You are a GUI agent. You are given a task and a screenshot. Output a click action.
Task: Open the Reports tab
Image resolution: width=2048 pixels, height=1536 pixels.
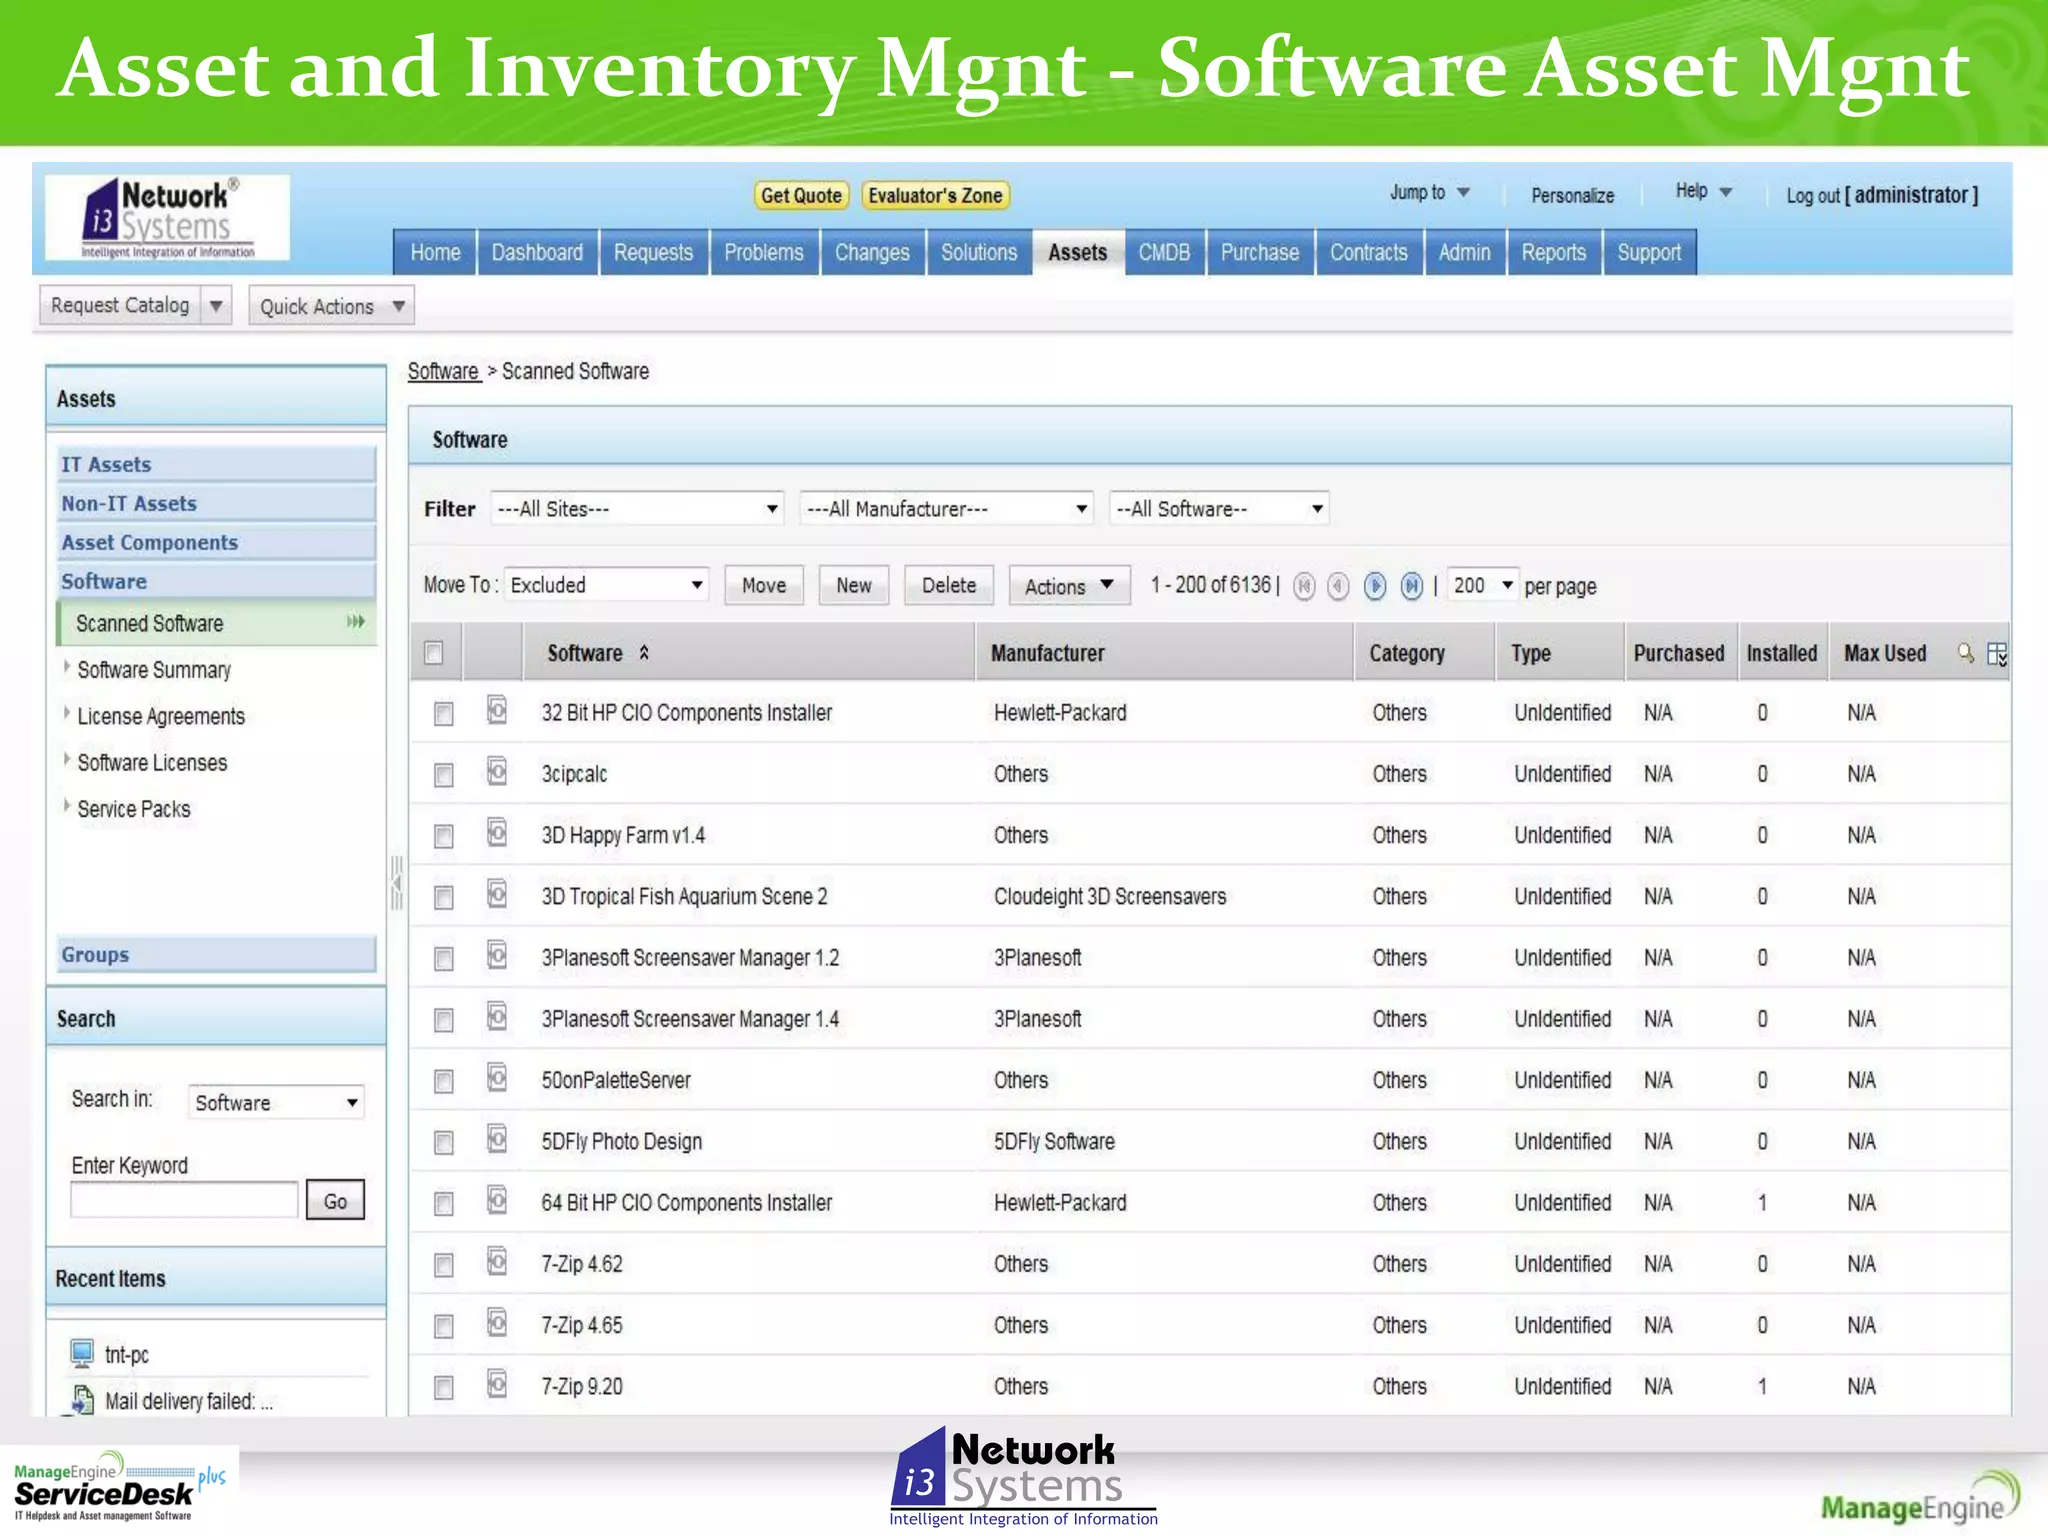coord(1553,252)
